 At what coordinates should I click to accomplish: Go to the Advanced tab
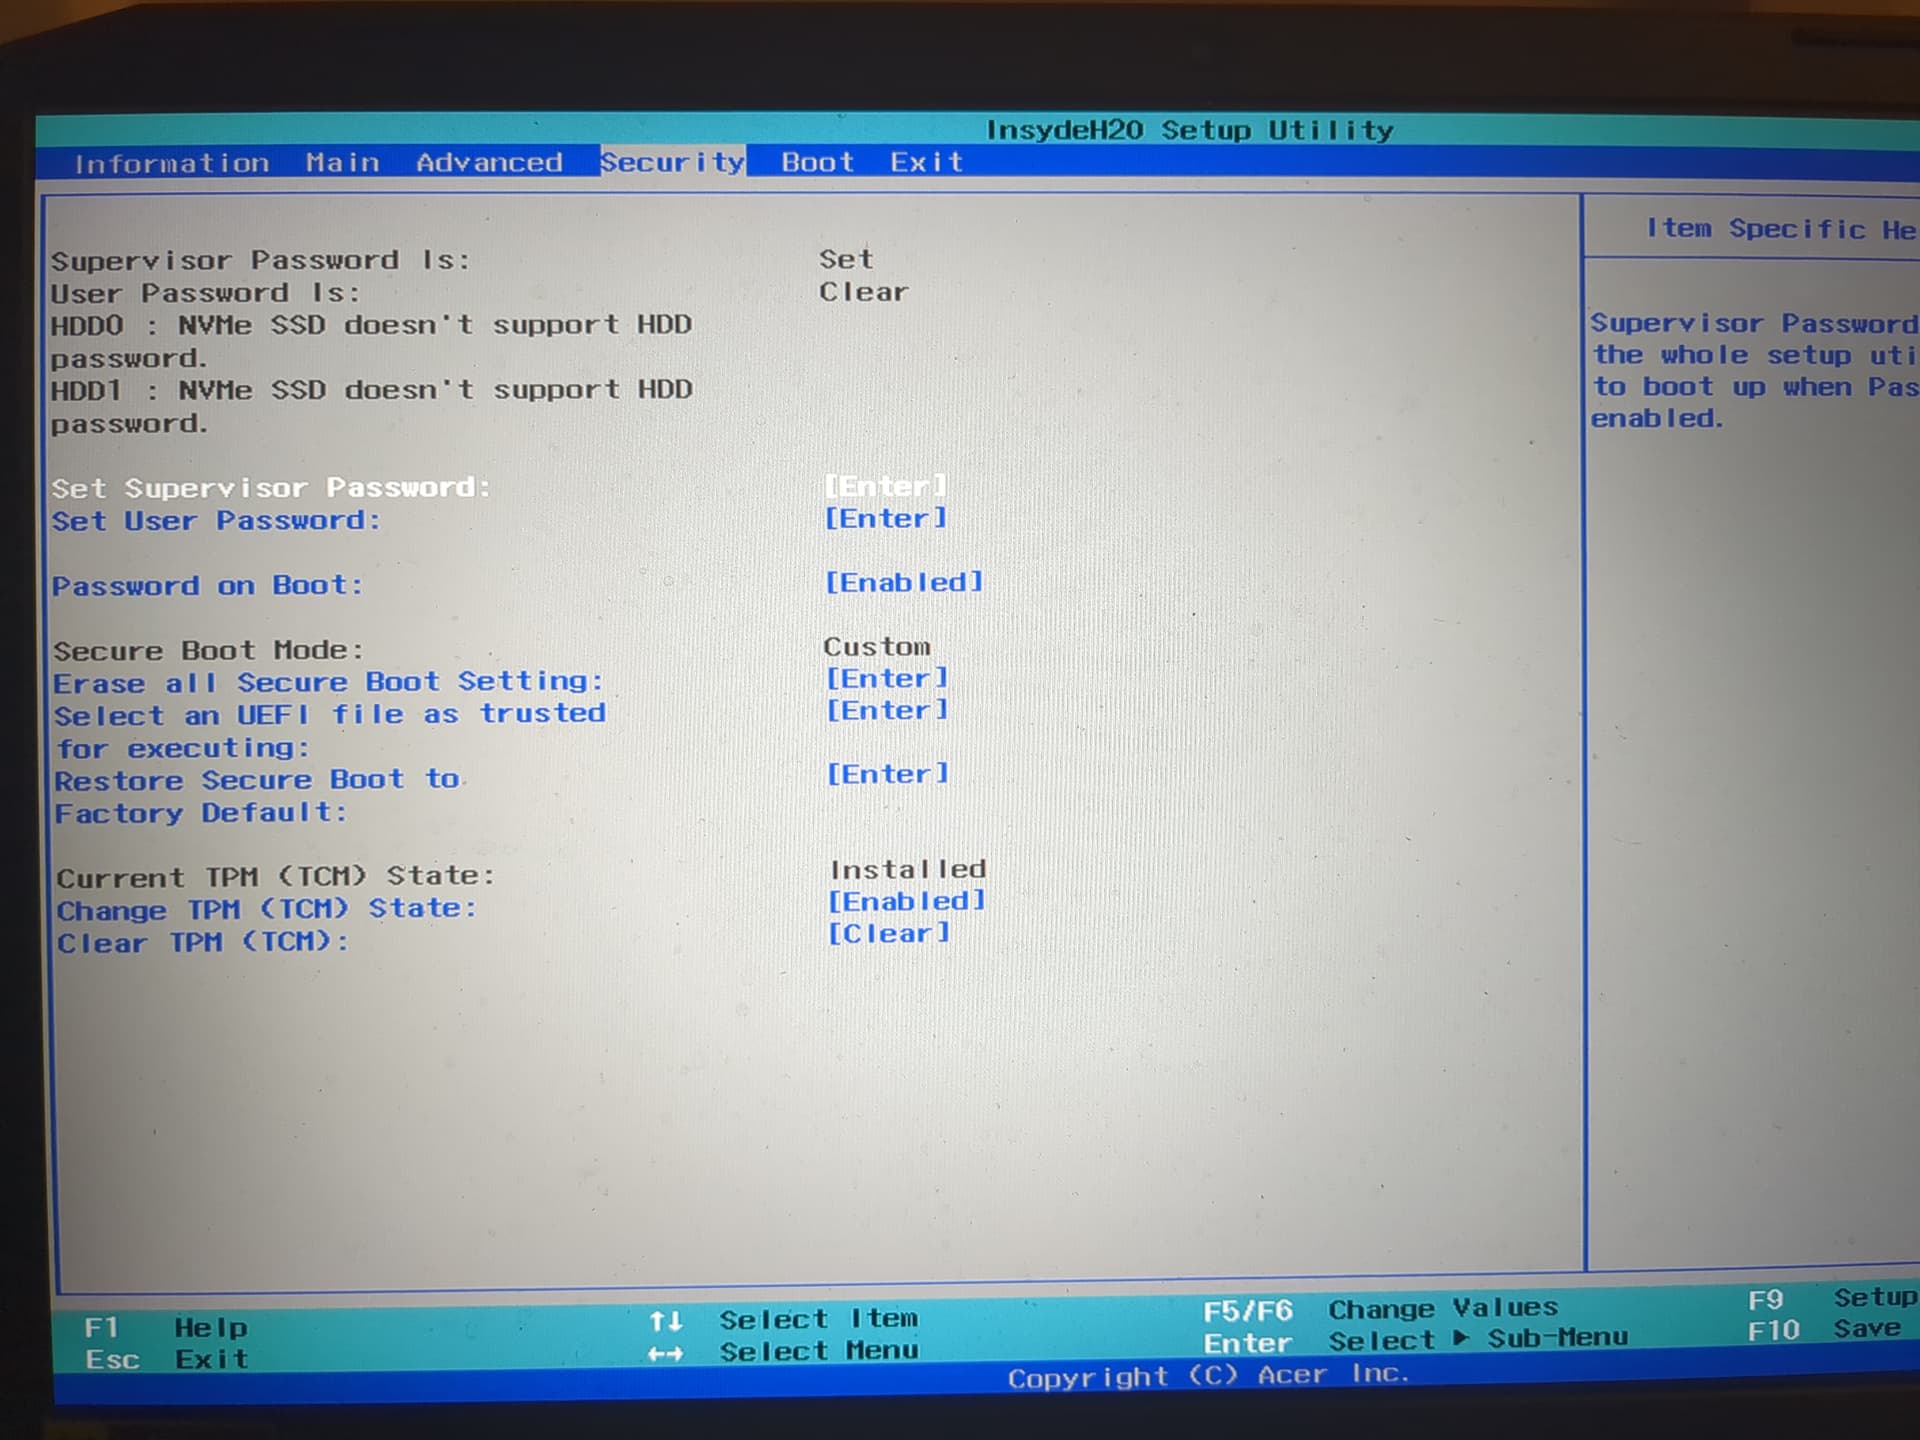point(489,162)
